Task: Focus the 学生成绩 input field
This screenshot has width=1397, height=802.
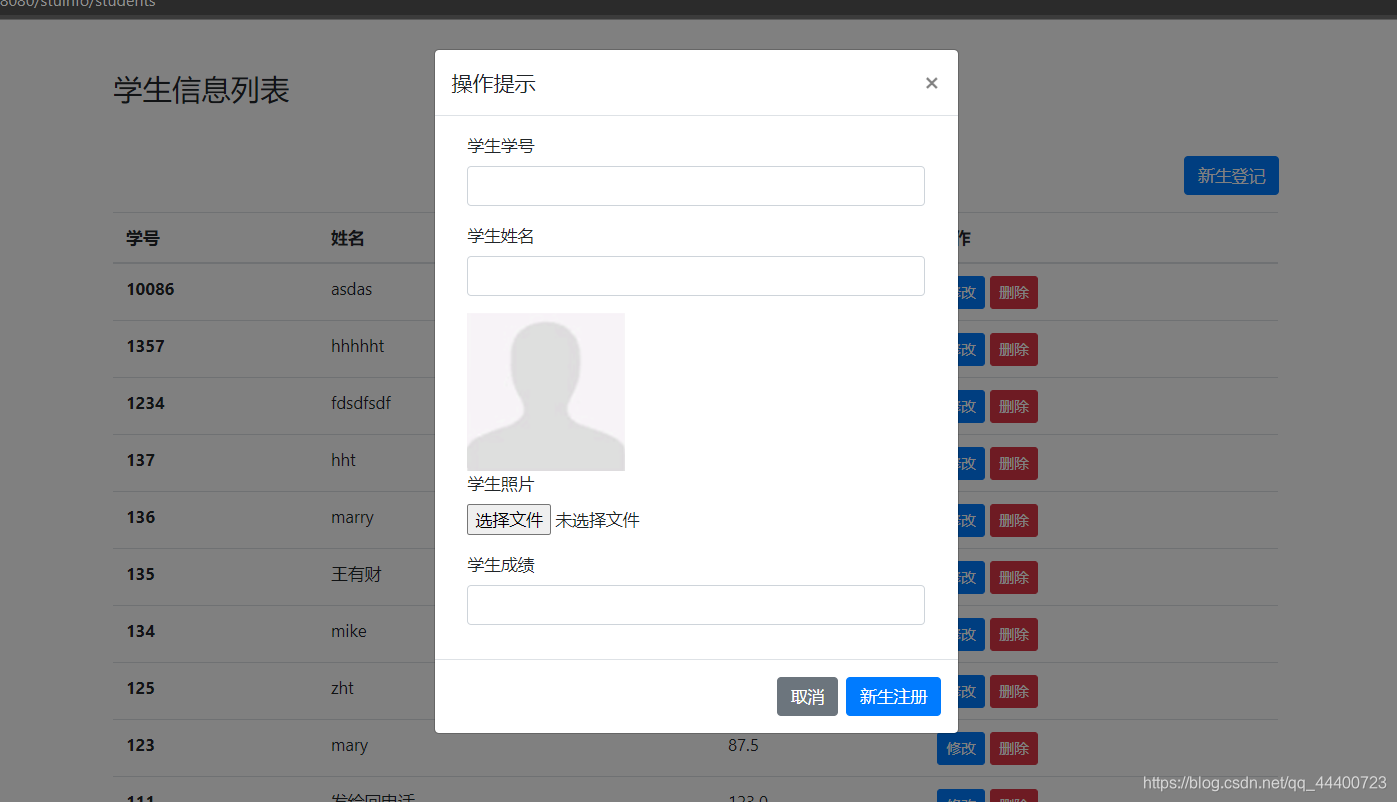Action: point(695,605)
